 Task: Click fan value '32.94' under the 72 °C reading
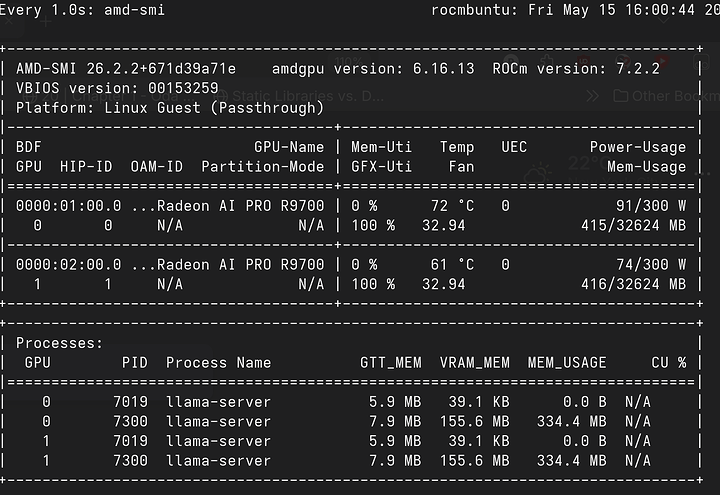(443, 225)
